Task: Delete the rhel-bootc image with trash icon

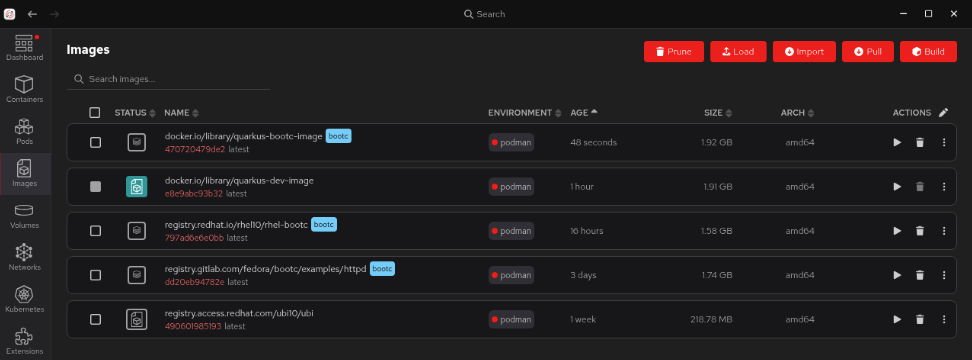Action: coord(920,231)
